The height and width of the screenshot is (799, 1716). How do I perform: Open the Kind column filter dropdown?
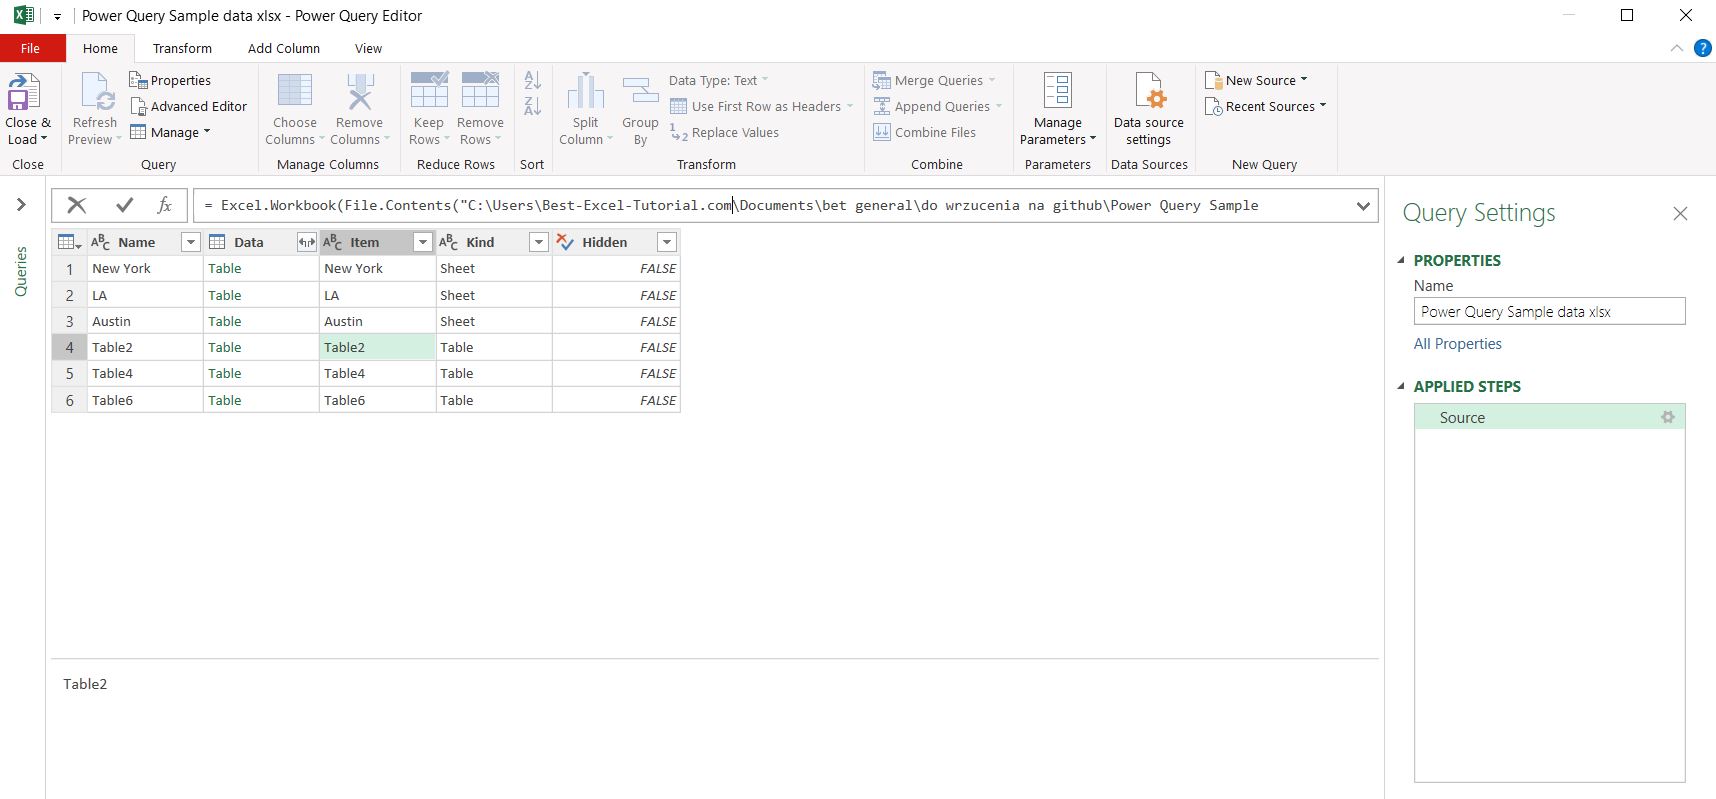tap(538, 242)
